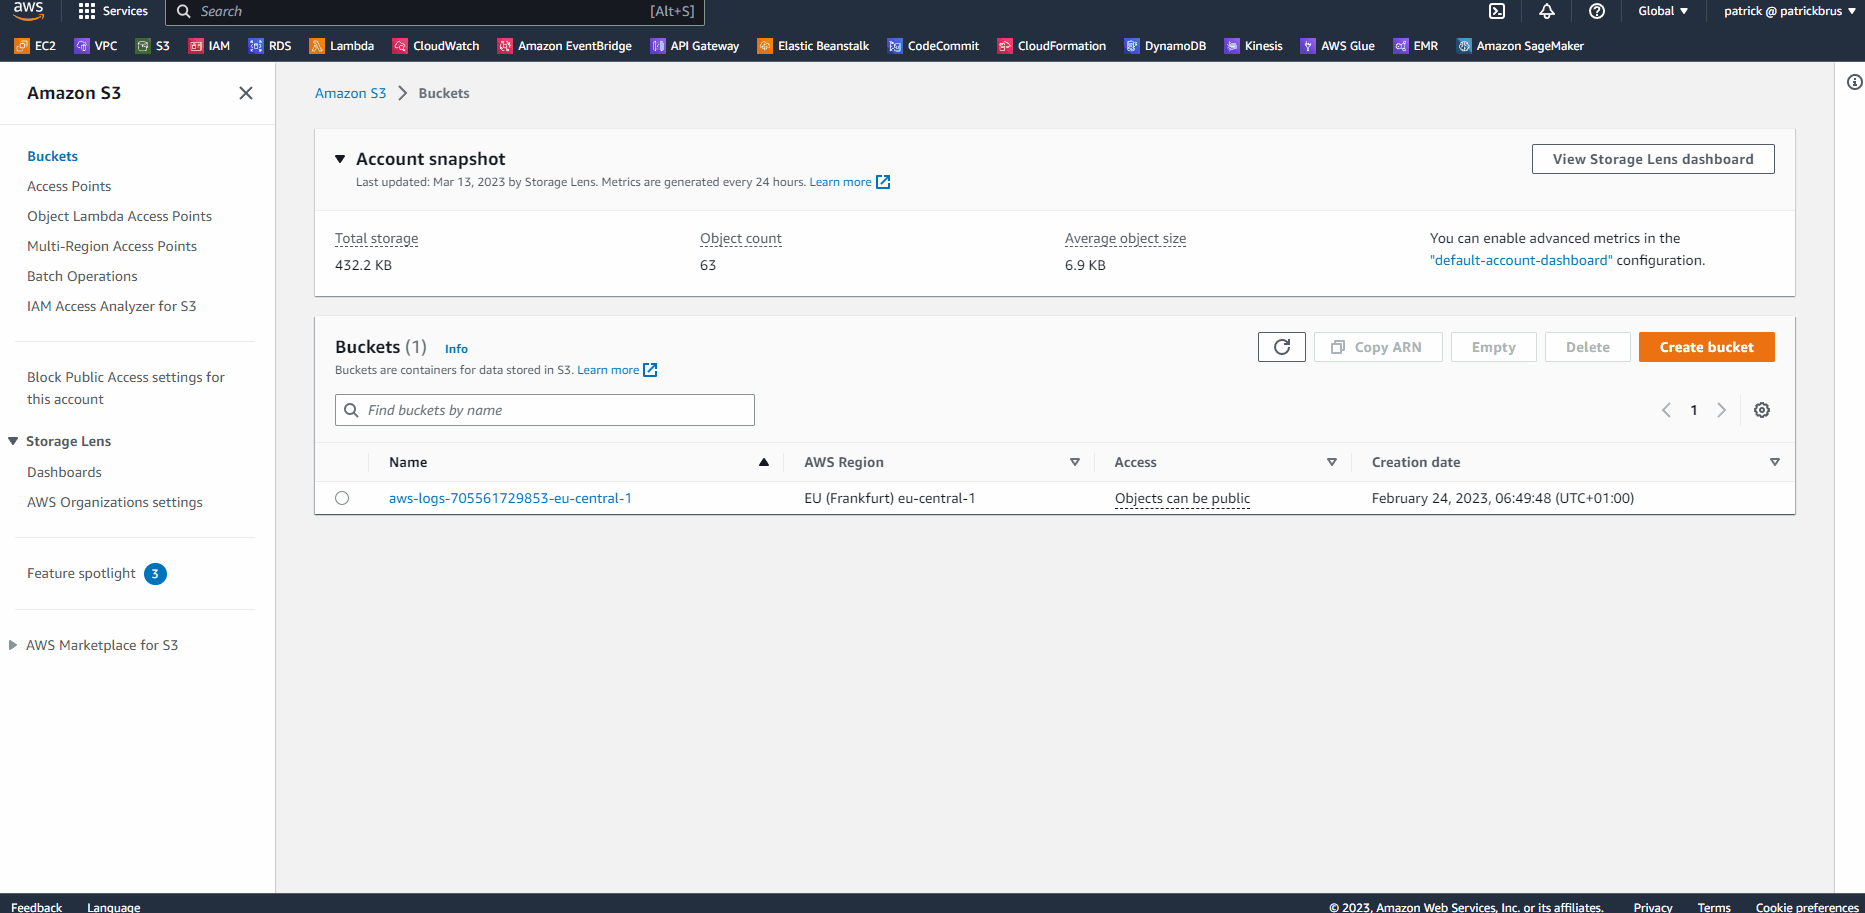The height and width of the screenshot is (913, 1865).
Task: Click the info circle icon at right edge
Action: tap(1854, 82)
